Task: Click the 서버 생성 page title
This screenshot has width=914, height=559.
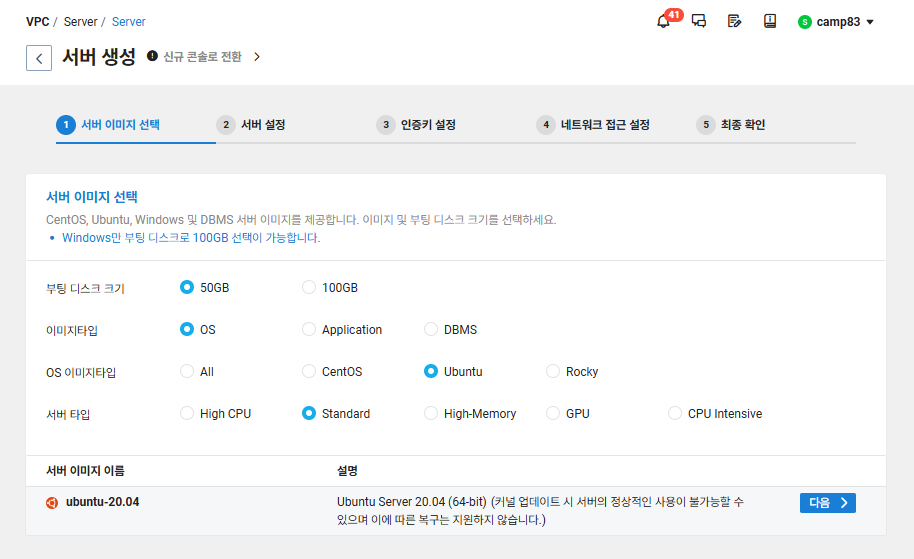Action: 99,57
